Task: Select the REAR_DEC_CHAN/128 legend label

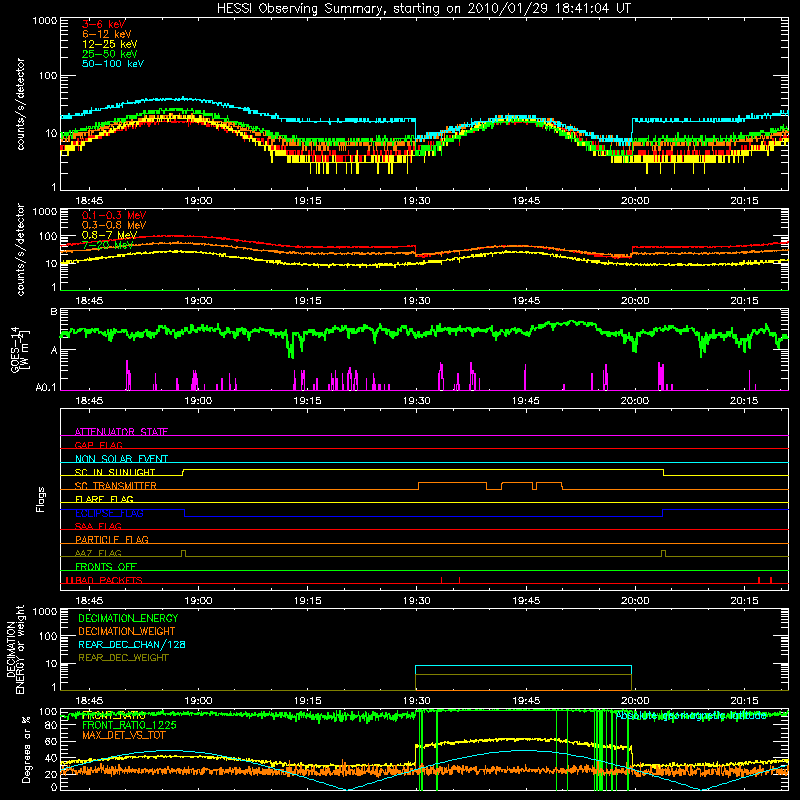Action: coord(132,644)
